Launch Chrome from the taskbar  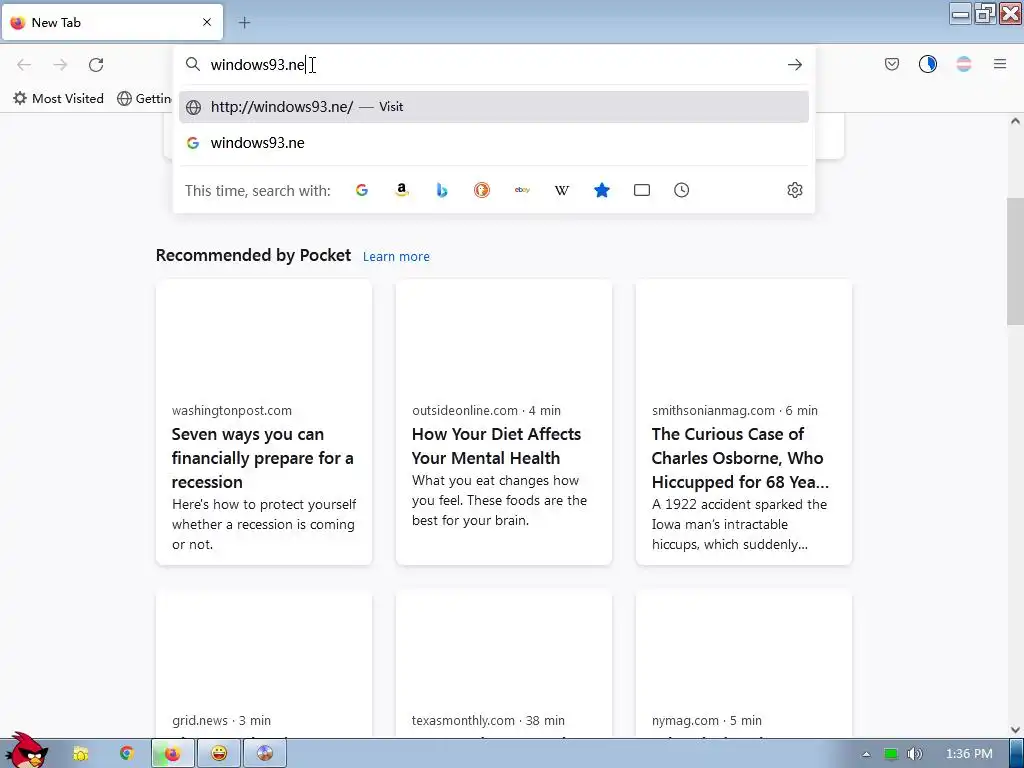point(126,754)
